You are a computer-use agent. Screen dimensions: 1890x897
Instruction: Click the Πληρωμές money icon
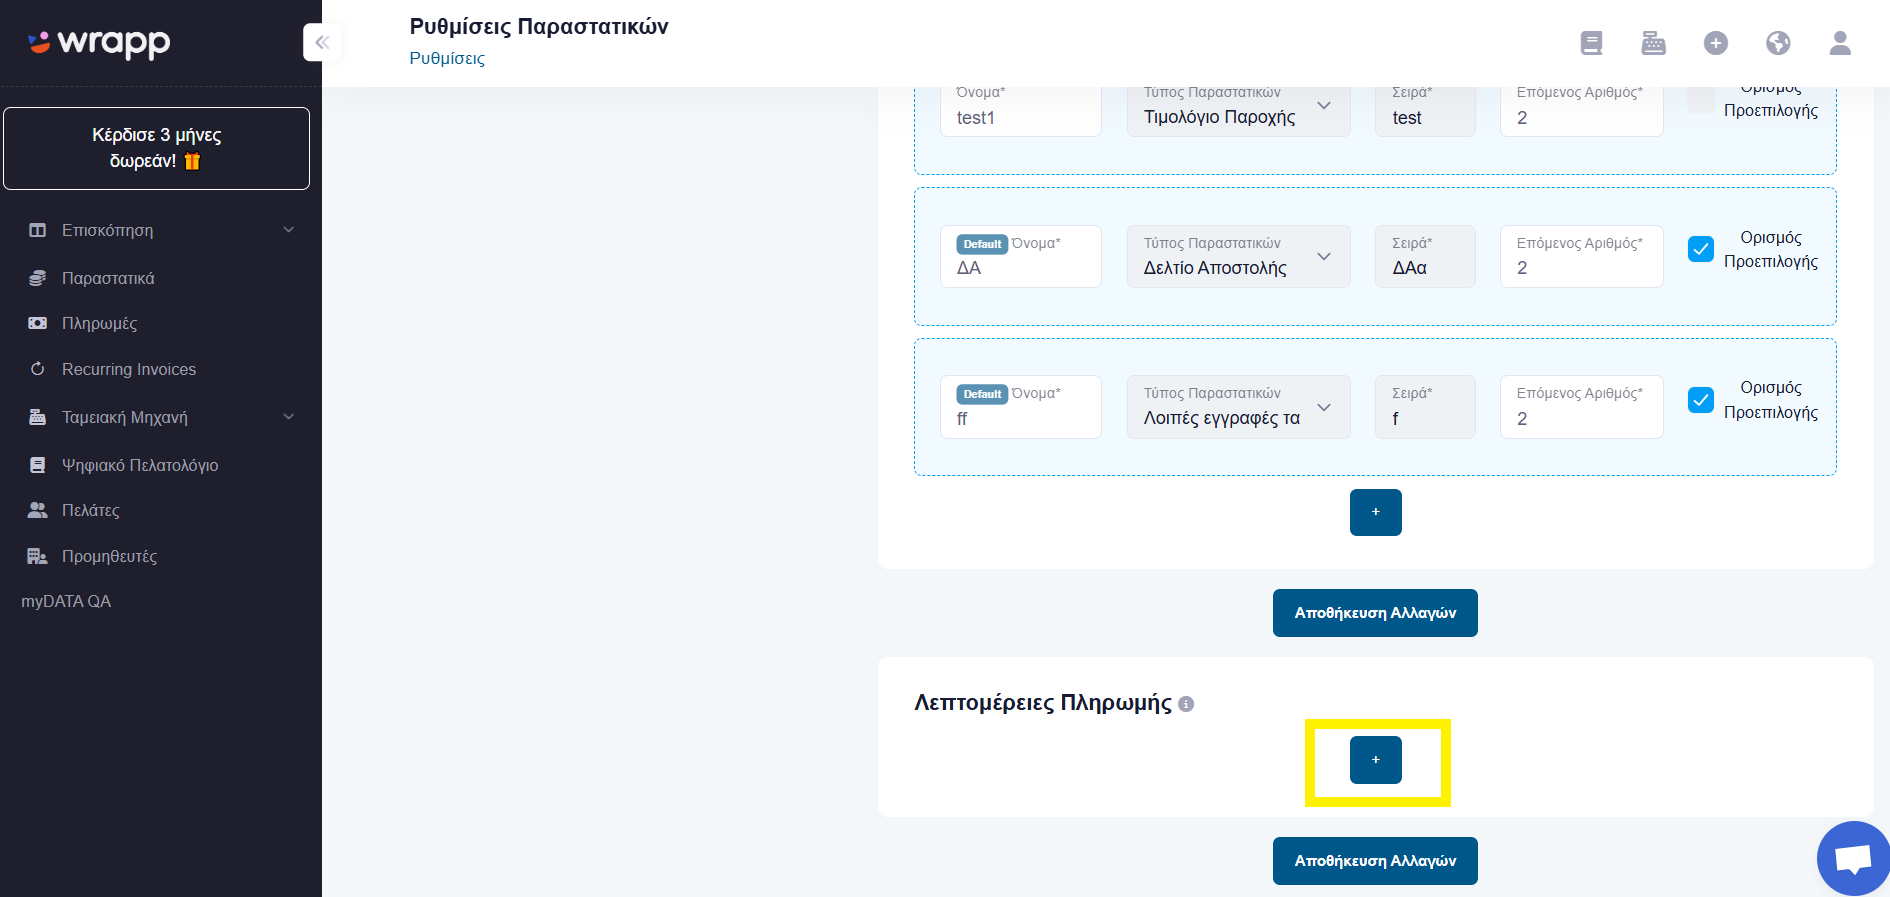coord(38,323)
